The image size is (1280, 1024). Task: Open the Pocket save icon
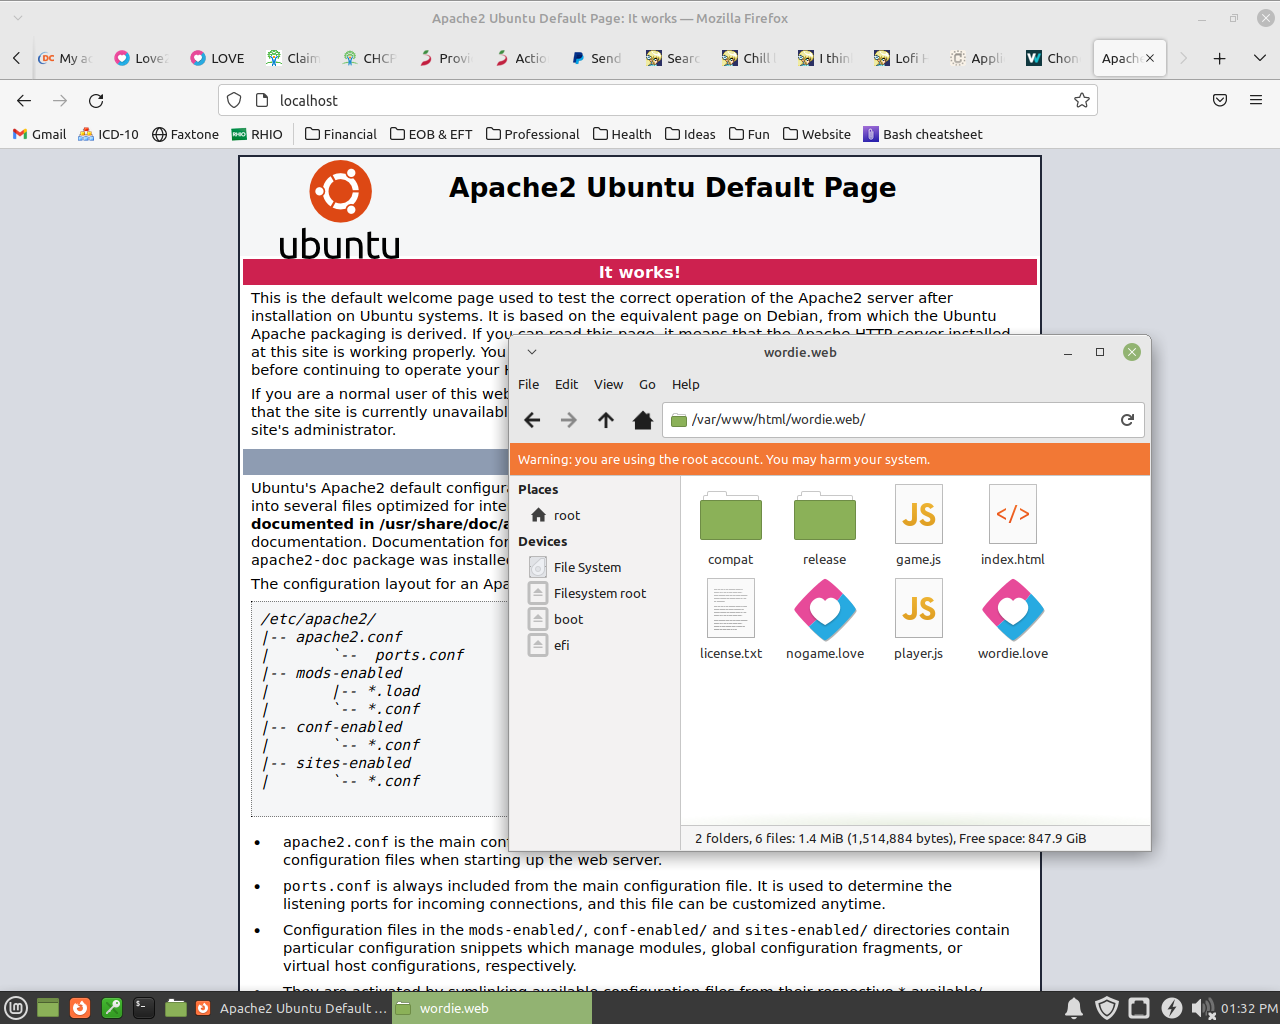pyautogui.click(x=1220, y=100)
